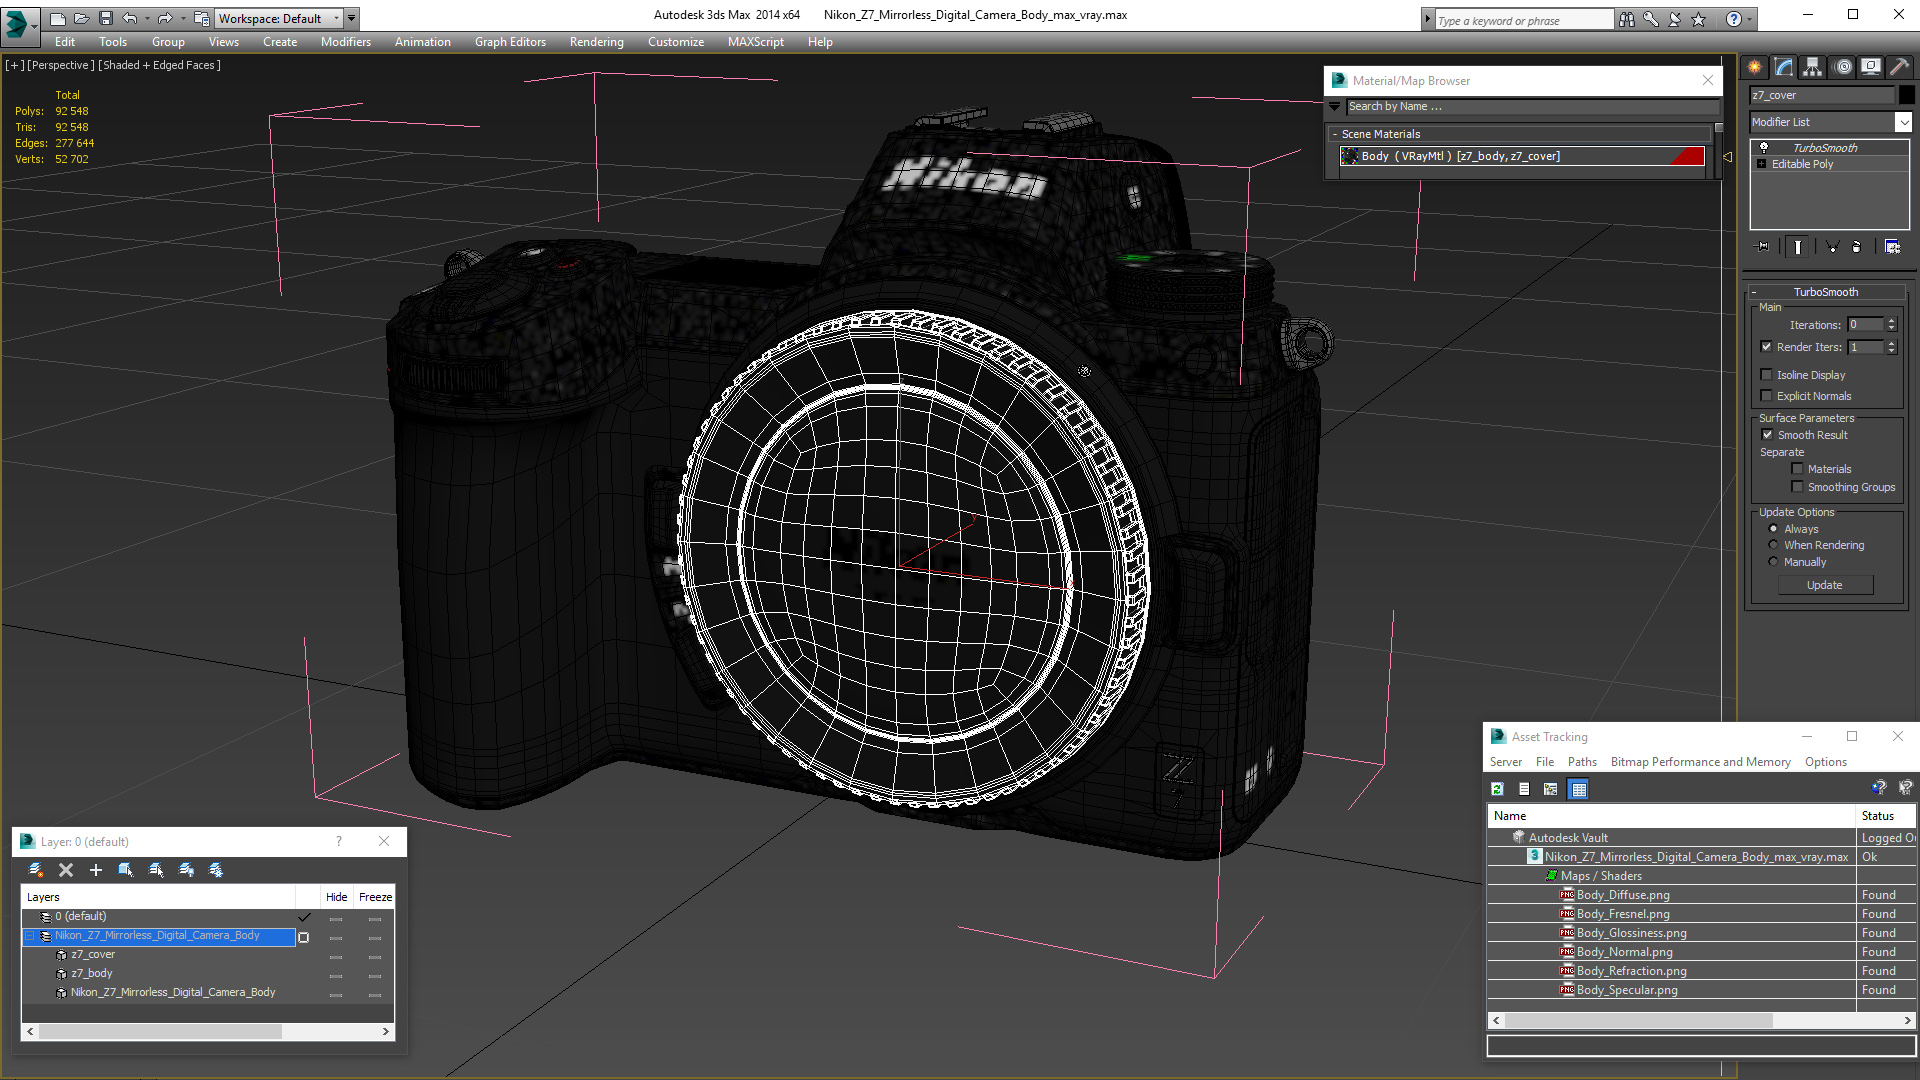The width and height of the screenshot is (1920, 1080).
Task: Uncheck the Smooth Result checkbox
Action: tap(1767, 435)
